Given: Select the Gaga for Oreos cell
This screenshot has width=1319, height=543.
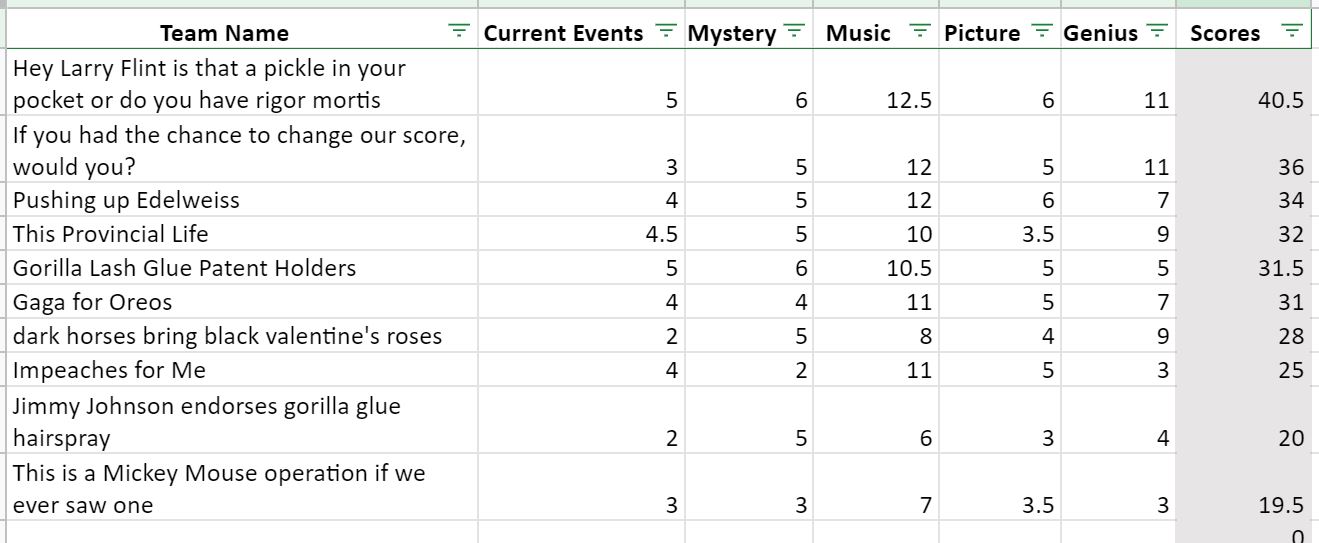Looking at the screenshot, I should point(243,302).
